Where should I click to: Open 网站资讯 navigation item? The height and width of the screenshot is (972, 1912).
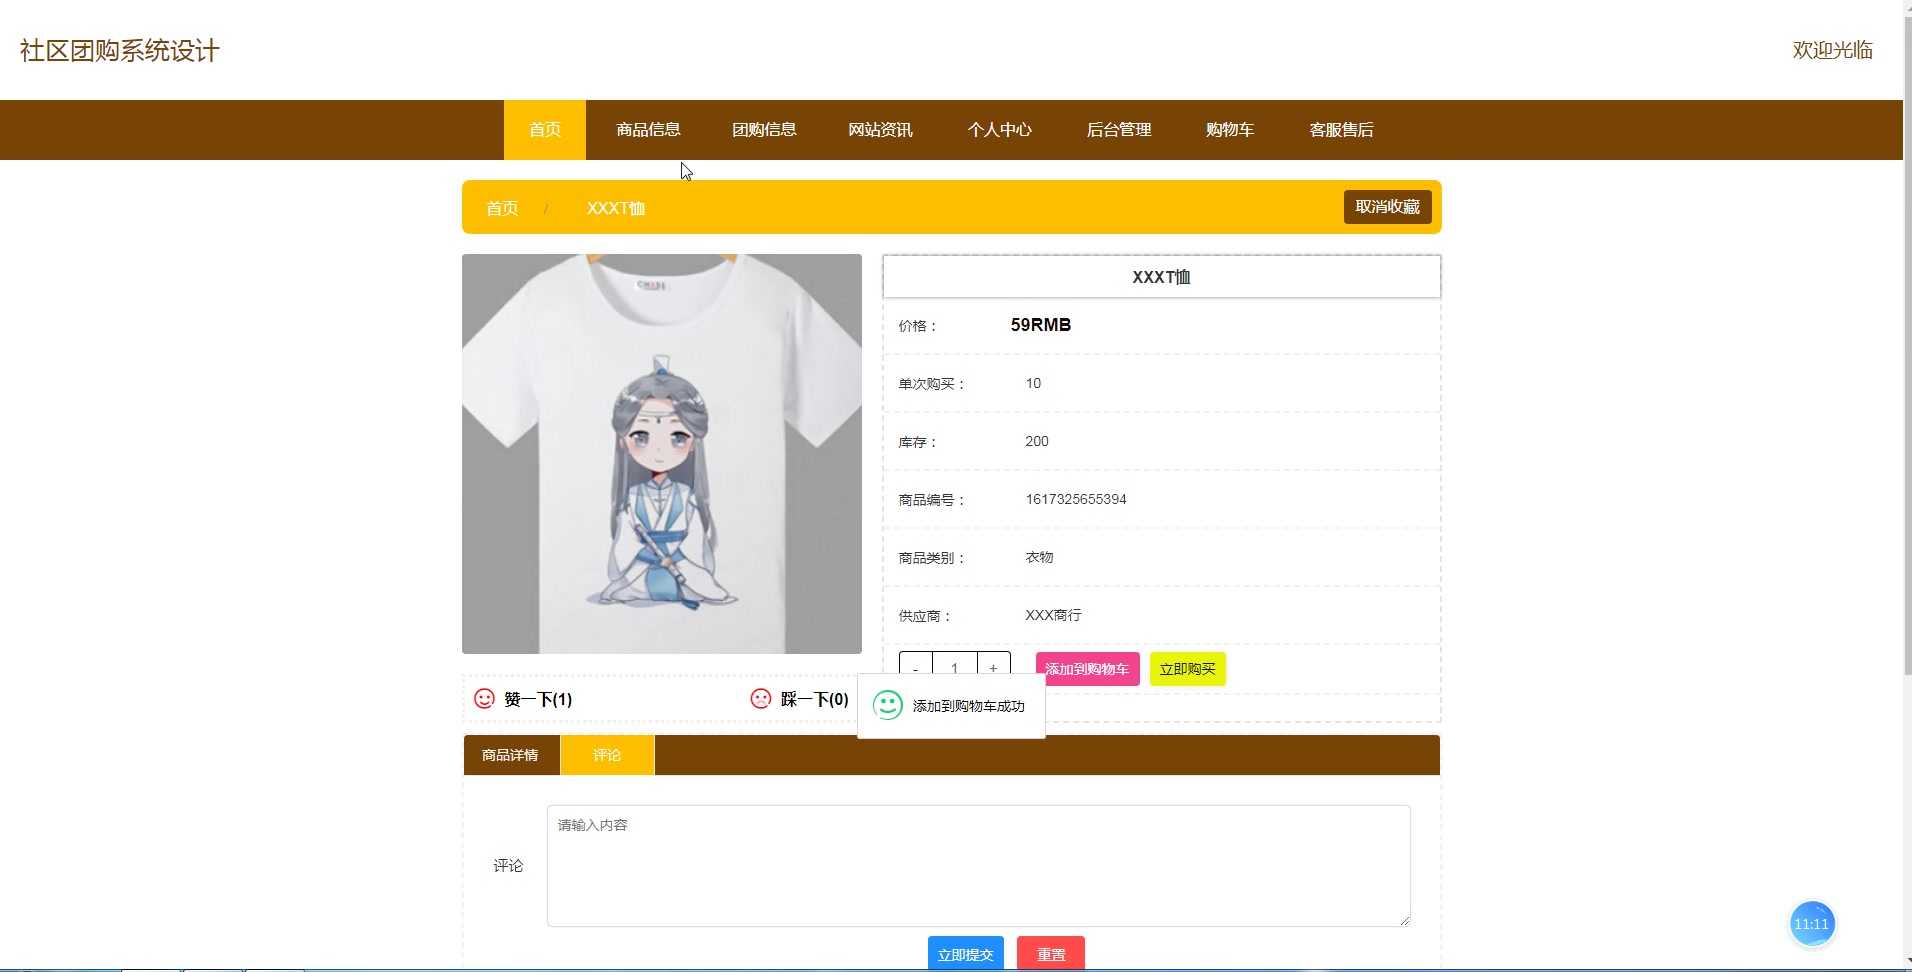(880, 130)
